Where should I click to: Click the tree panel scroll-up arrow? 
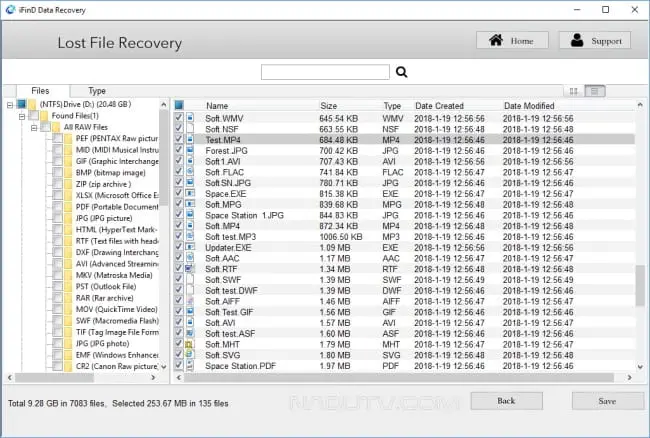point(164,104)
